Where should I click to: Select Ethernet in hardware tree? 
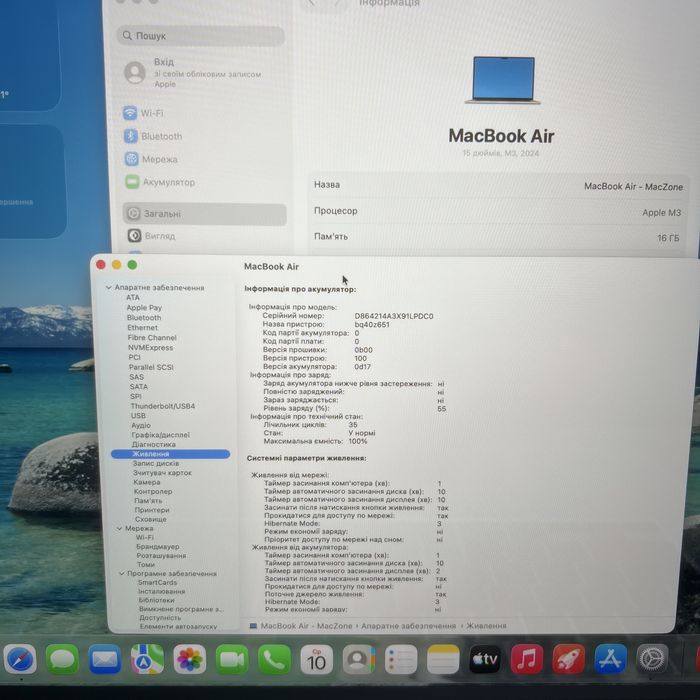tap(142, 327)
